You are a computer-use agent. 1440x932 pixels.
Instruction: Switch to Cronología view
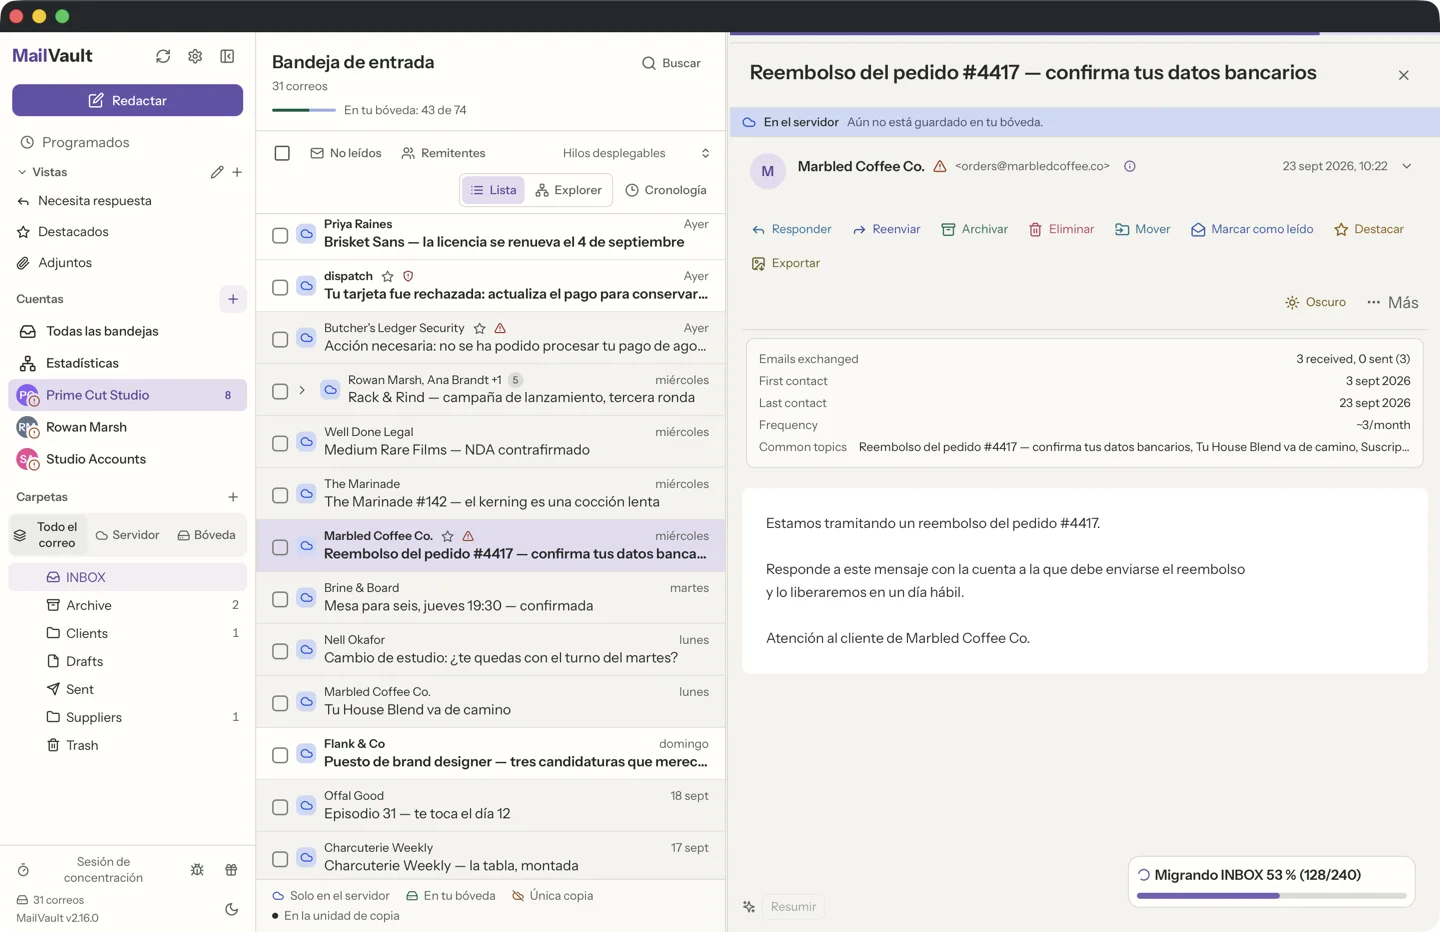coord(666,190)
